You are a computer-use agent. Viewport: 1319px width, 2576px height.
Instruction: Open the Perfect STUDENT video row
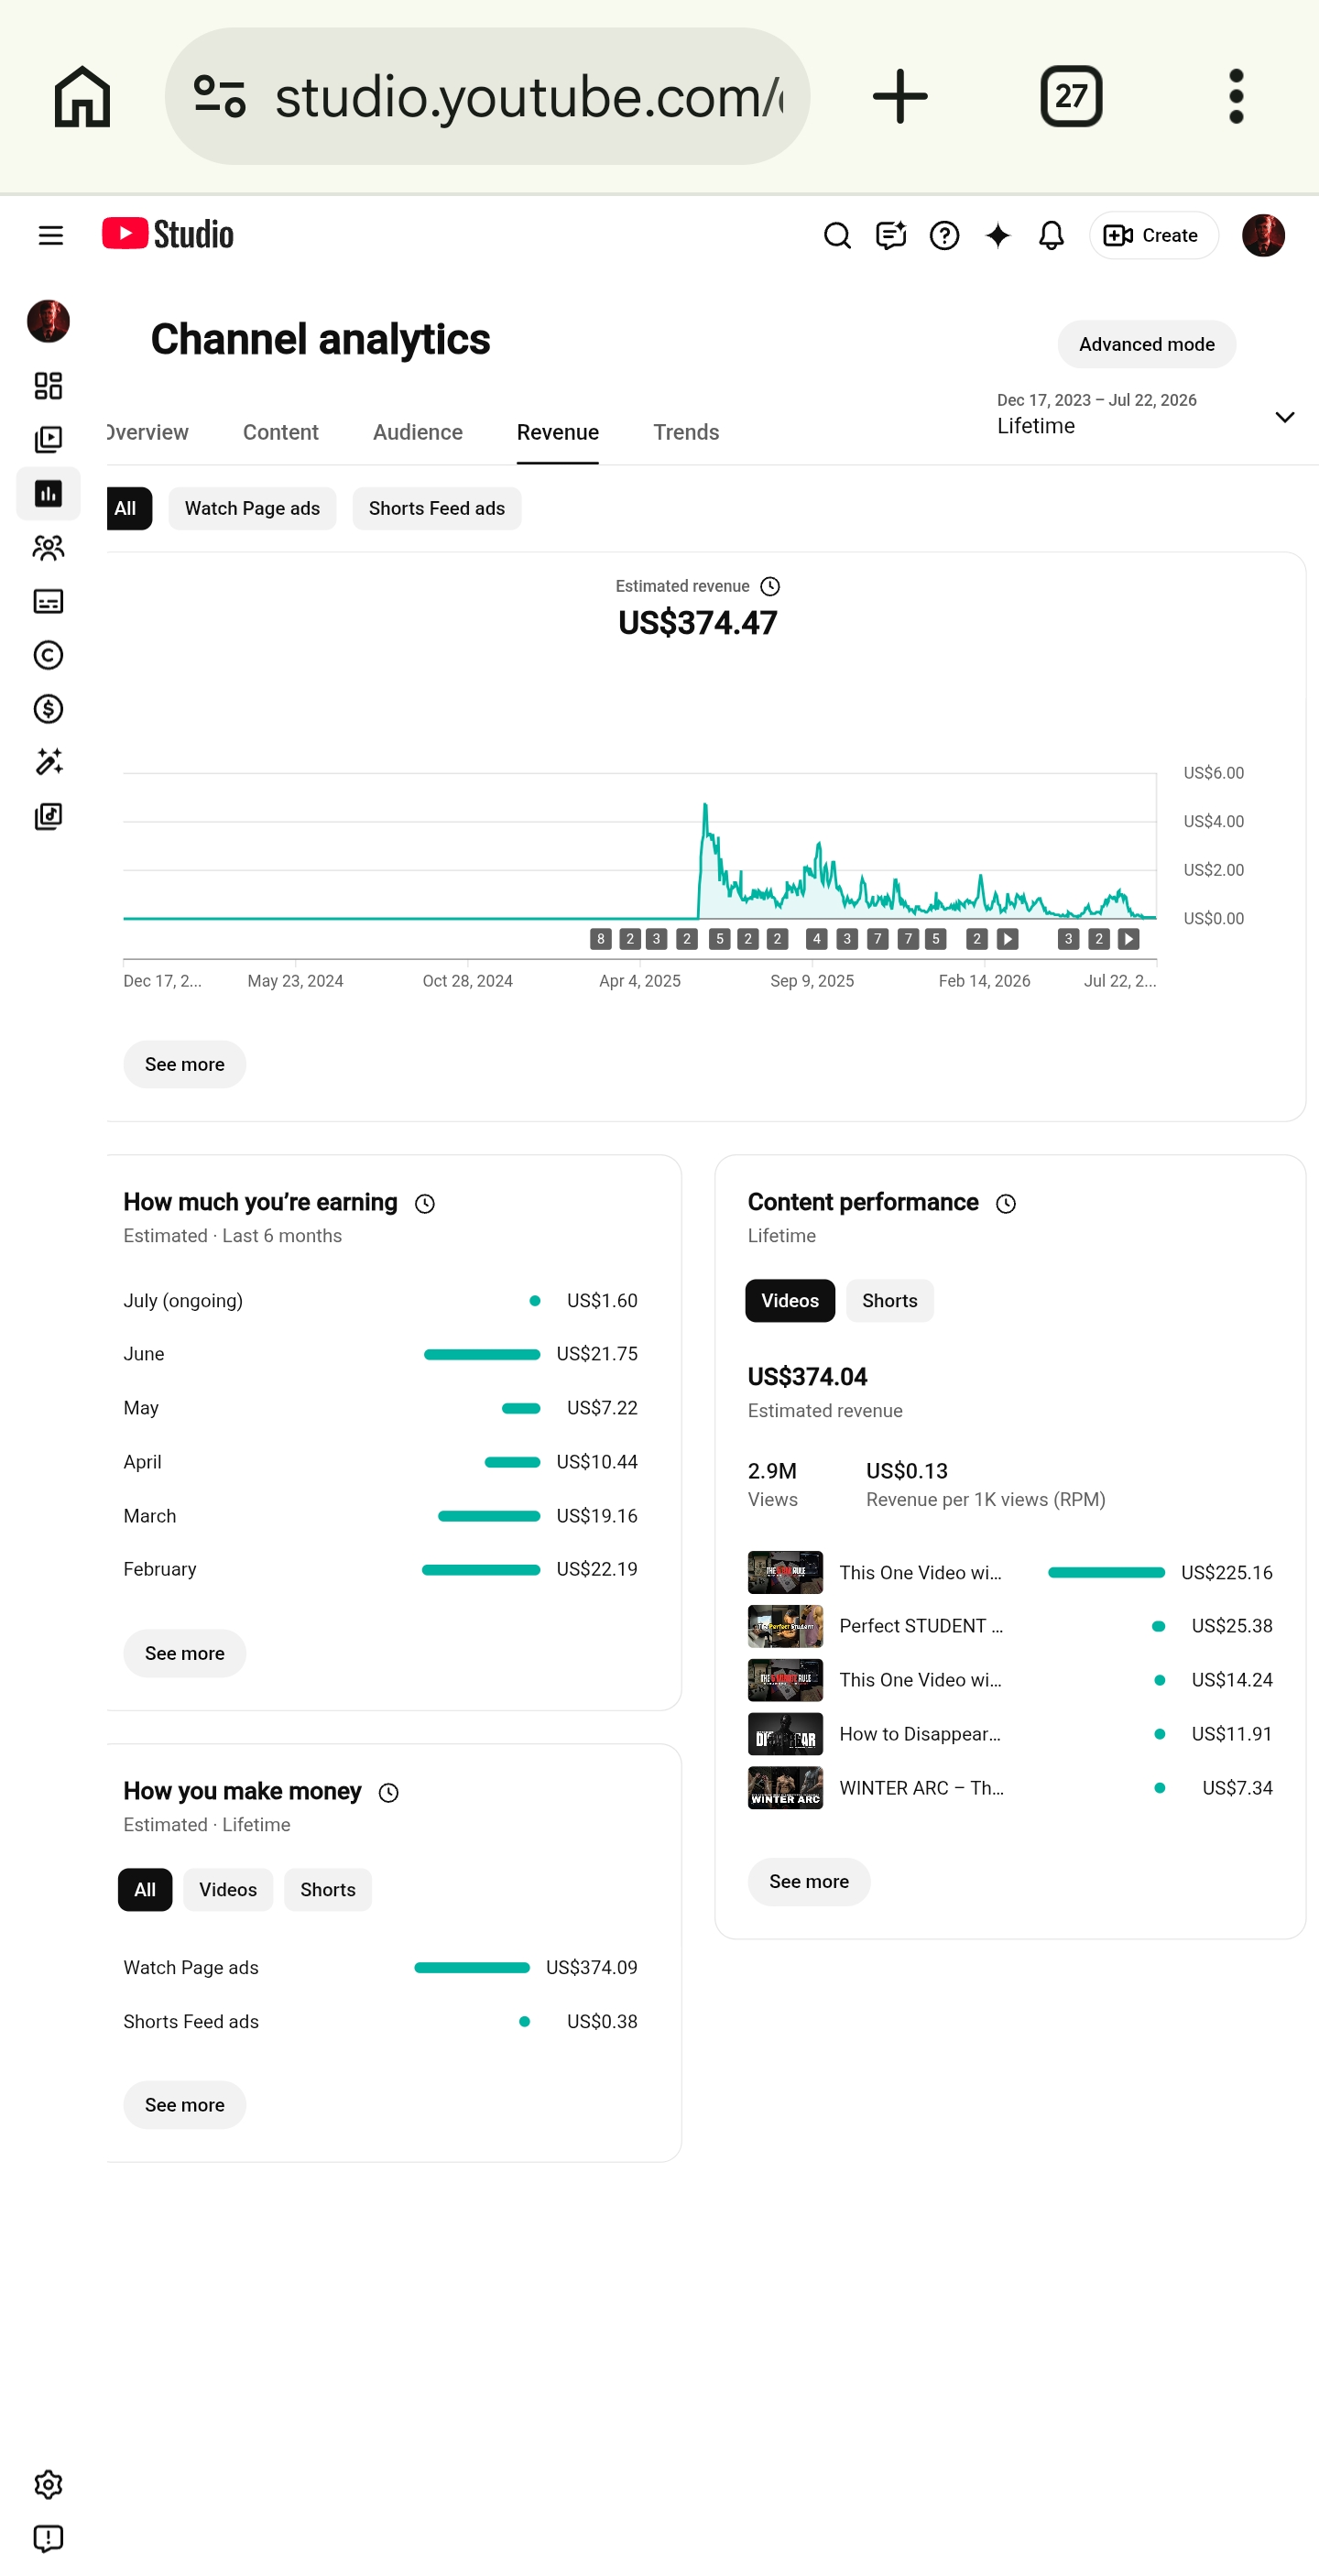pos(1010,1626)
